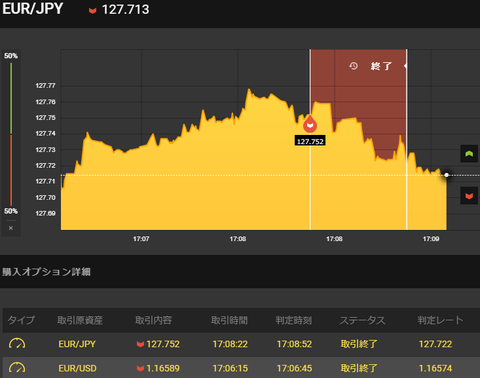
Task: Select the EUR/JPY asset cell in table
Action: [x=77, y=344]
